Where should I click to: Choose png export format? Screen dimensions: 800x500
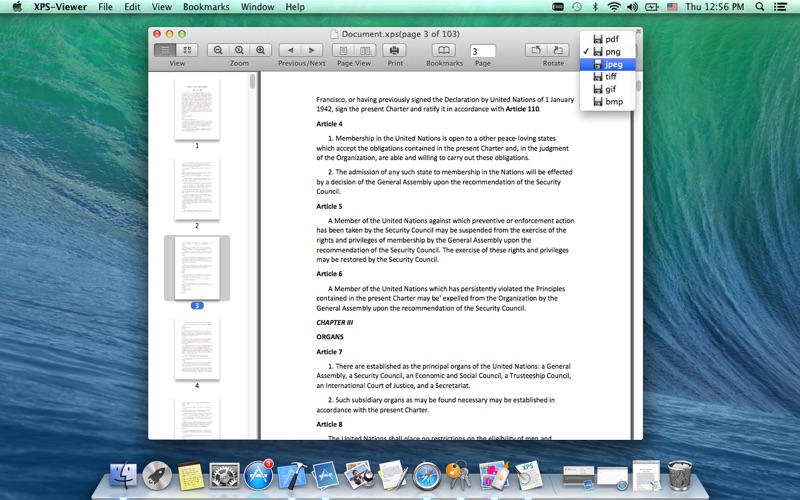pyautogui.click(x=608, y=52)
